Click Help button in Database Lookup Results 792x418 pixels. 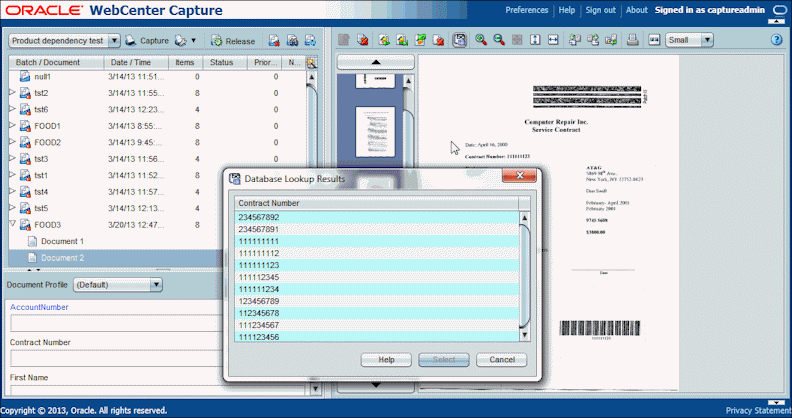click(386, 359)
